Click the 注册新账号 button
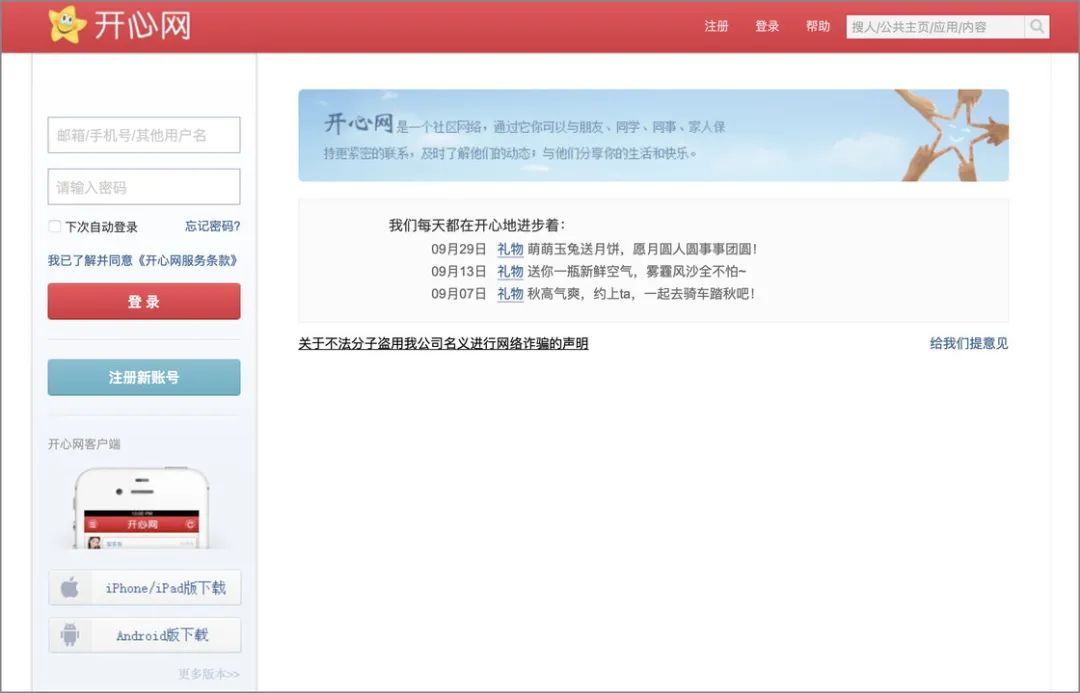 (x=144, y=377)
